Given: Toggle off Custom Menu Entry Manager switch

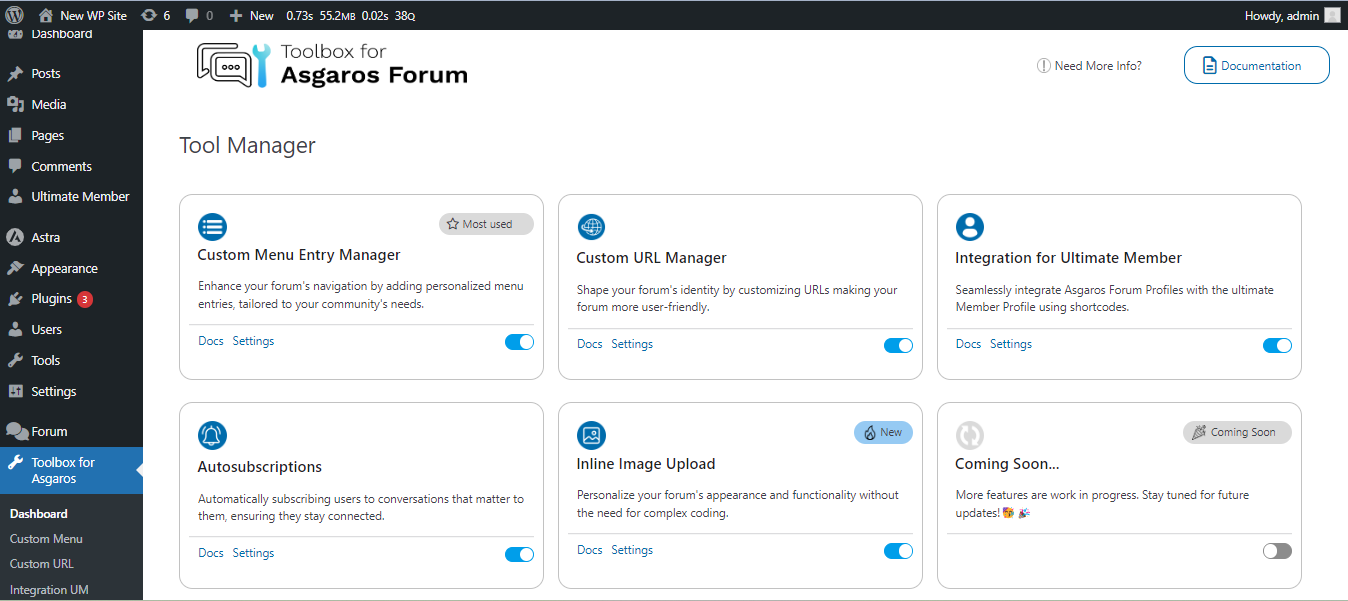Looking at the screenshot, I should click(519, 342).
